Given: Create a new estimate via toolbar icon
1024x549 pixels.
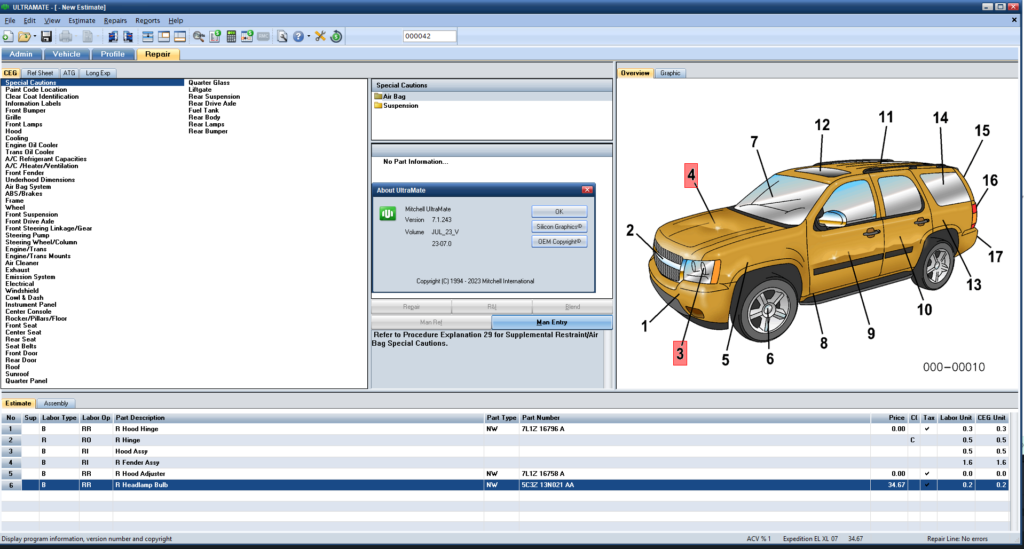Looking at the screenshot, I should click(x=8, y=37).
